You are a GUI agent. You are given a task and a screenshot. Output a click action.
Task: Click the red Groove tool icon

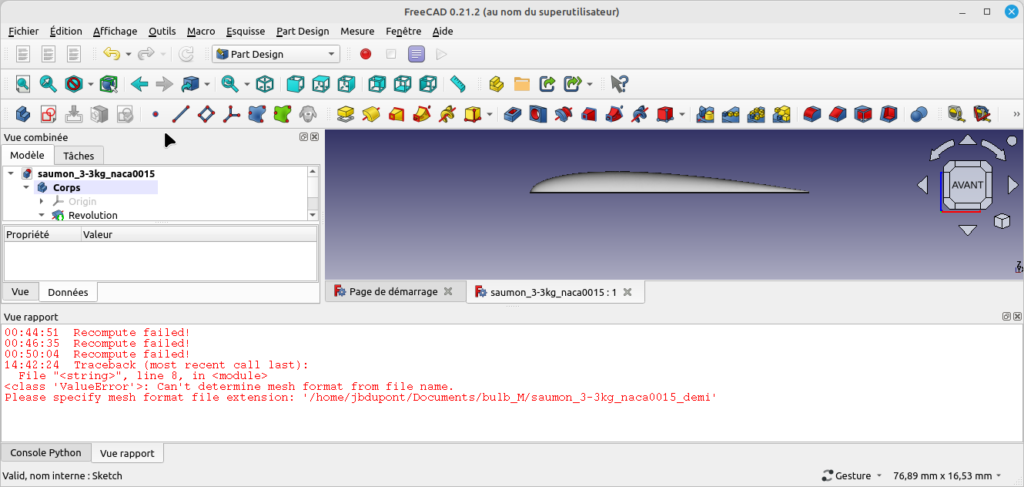[x=564, y=114]
